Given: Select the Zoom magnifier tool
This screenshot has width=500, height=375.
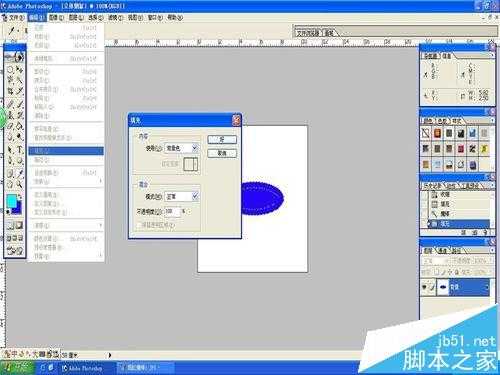Looking at the screenshot, I should click(x=20, y=184).
